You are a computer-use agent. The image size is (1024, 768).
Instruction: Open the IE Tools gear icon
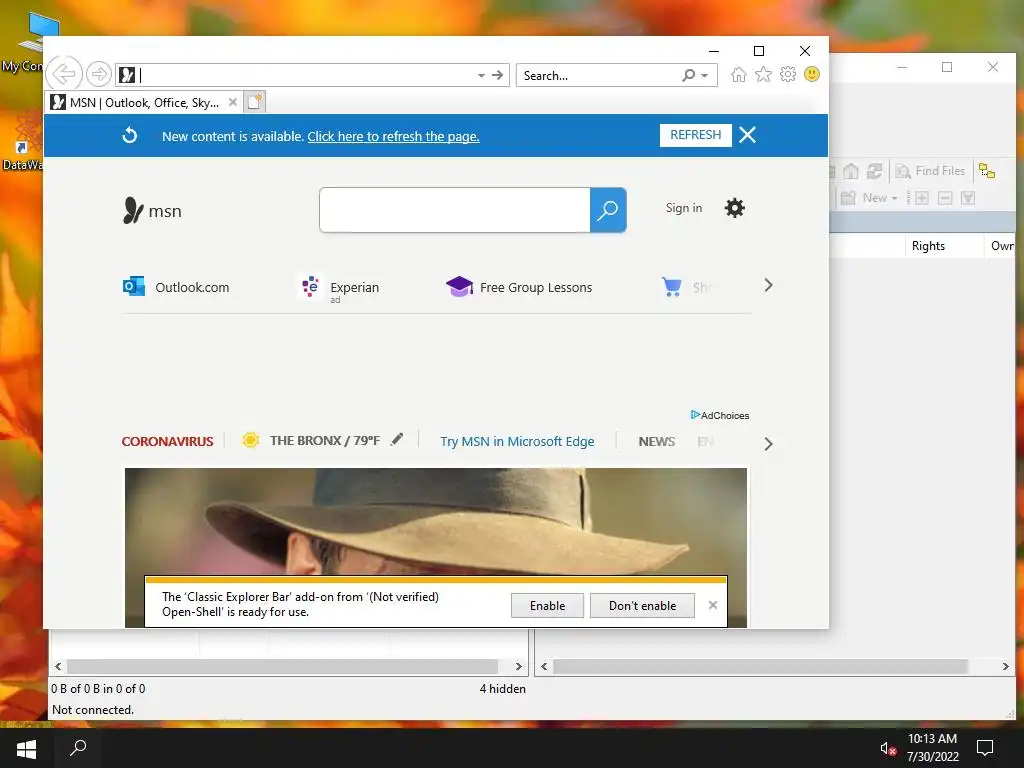788,74
